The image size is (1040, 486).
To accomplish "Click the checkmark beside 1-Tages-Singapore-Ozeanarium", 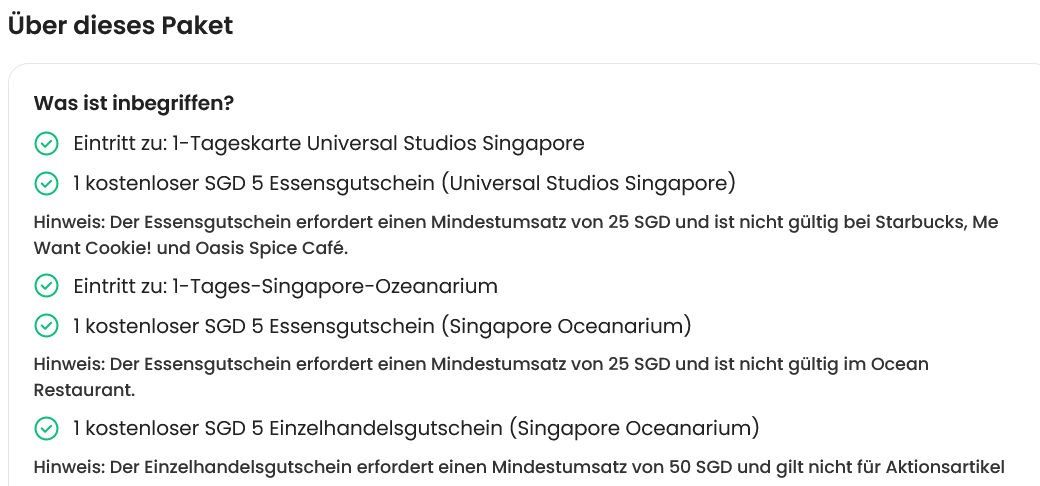I will [x=46, y=287].
